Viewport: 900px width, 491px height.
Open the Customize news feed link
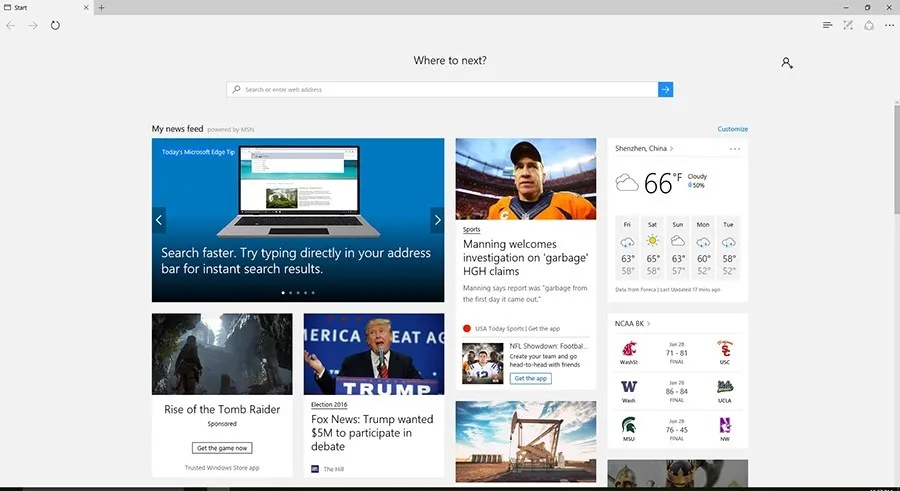click(732, 129)
